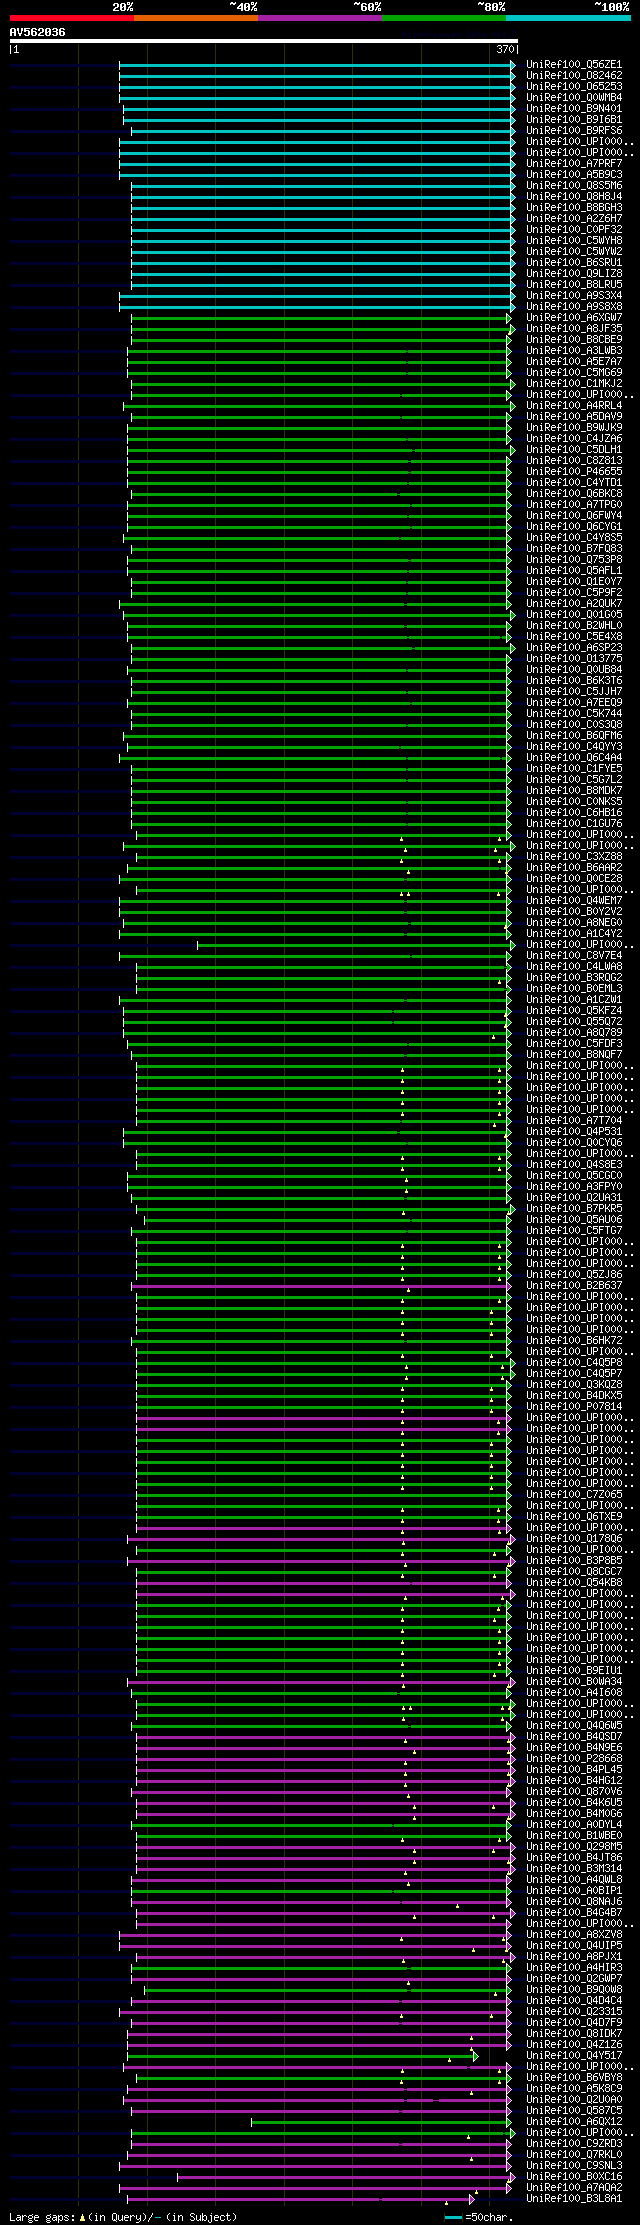Select the UniRef100_C5P9F2 label

tap(574, 593)
